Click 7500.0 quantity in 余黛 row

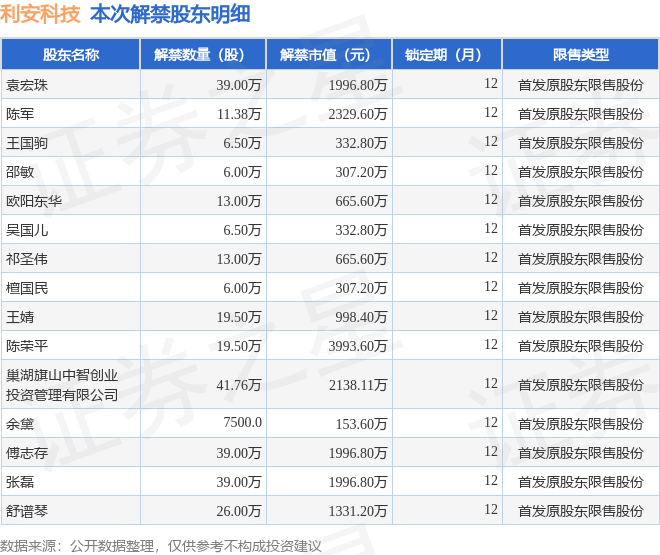(243, 422)
